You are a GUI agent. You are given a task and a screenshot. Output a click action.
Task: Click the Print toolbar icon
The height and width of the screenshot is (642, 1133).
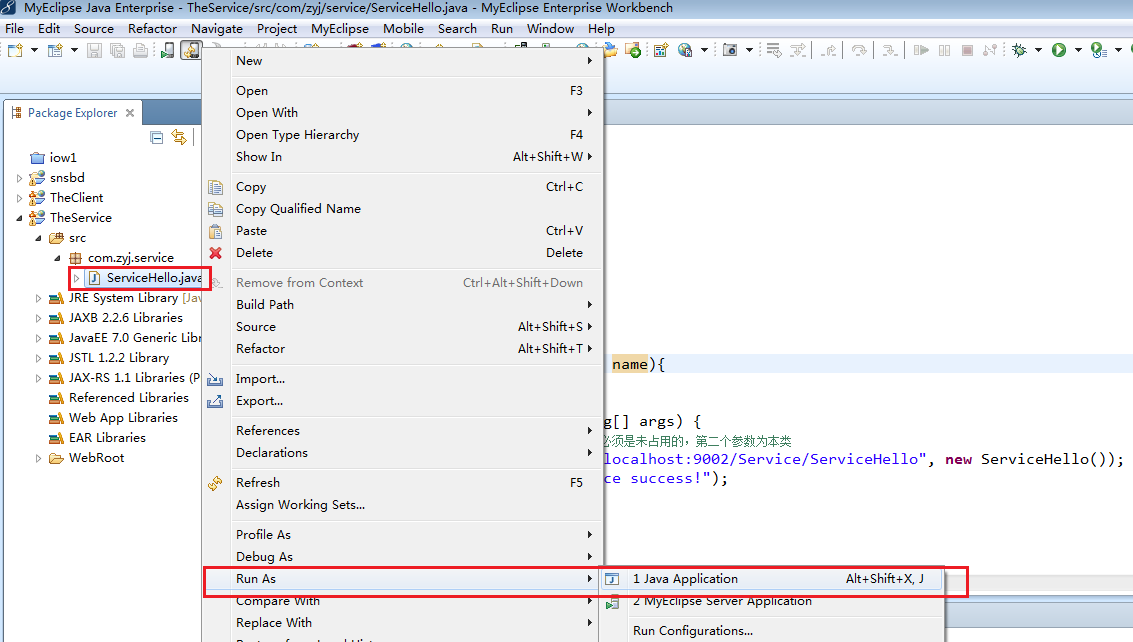pyautogui.click(x=141, y=50)
